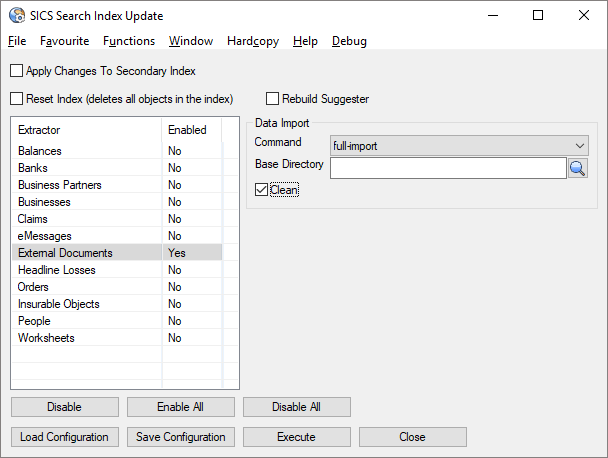Open the Hardcopy menu

[253, 41]
